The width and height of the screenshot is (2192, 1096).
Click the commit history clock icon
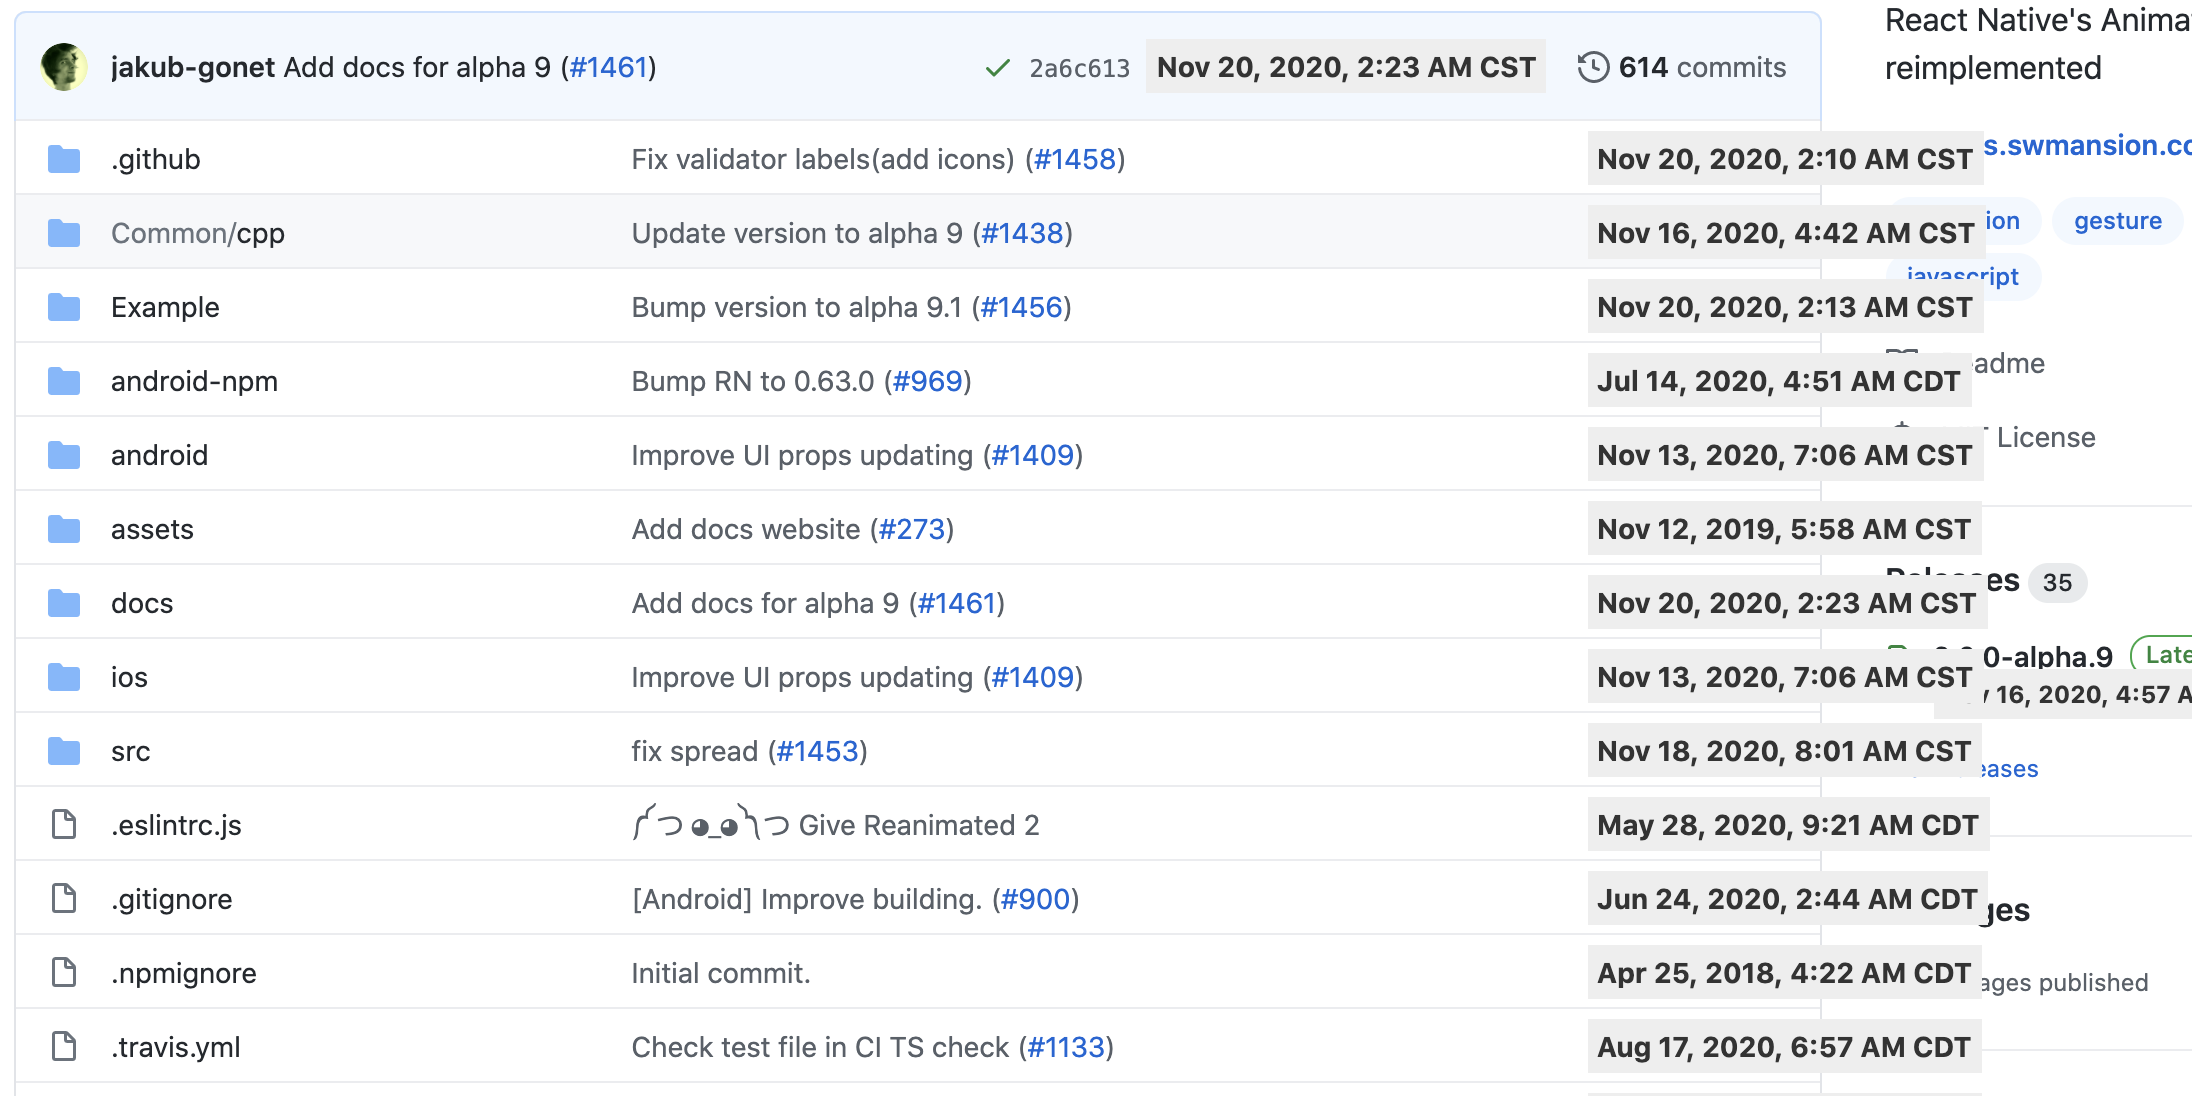[1593, 67]
